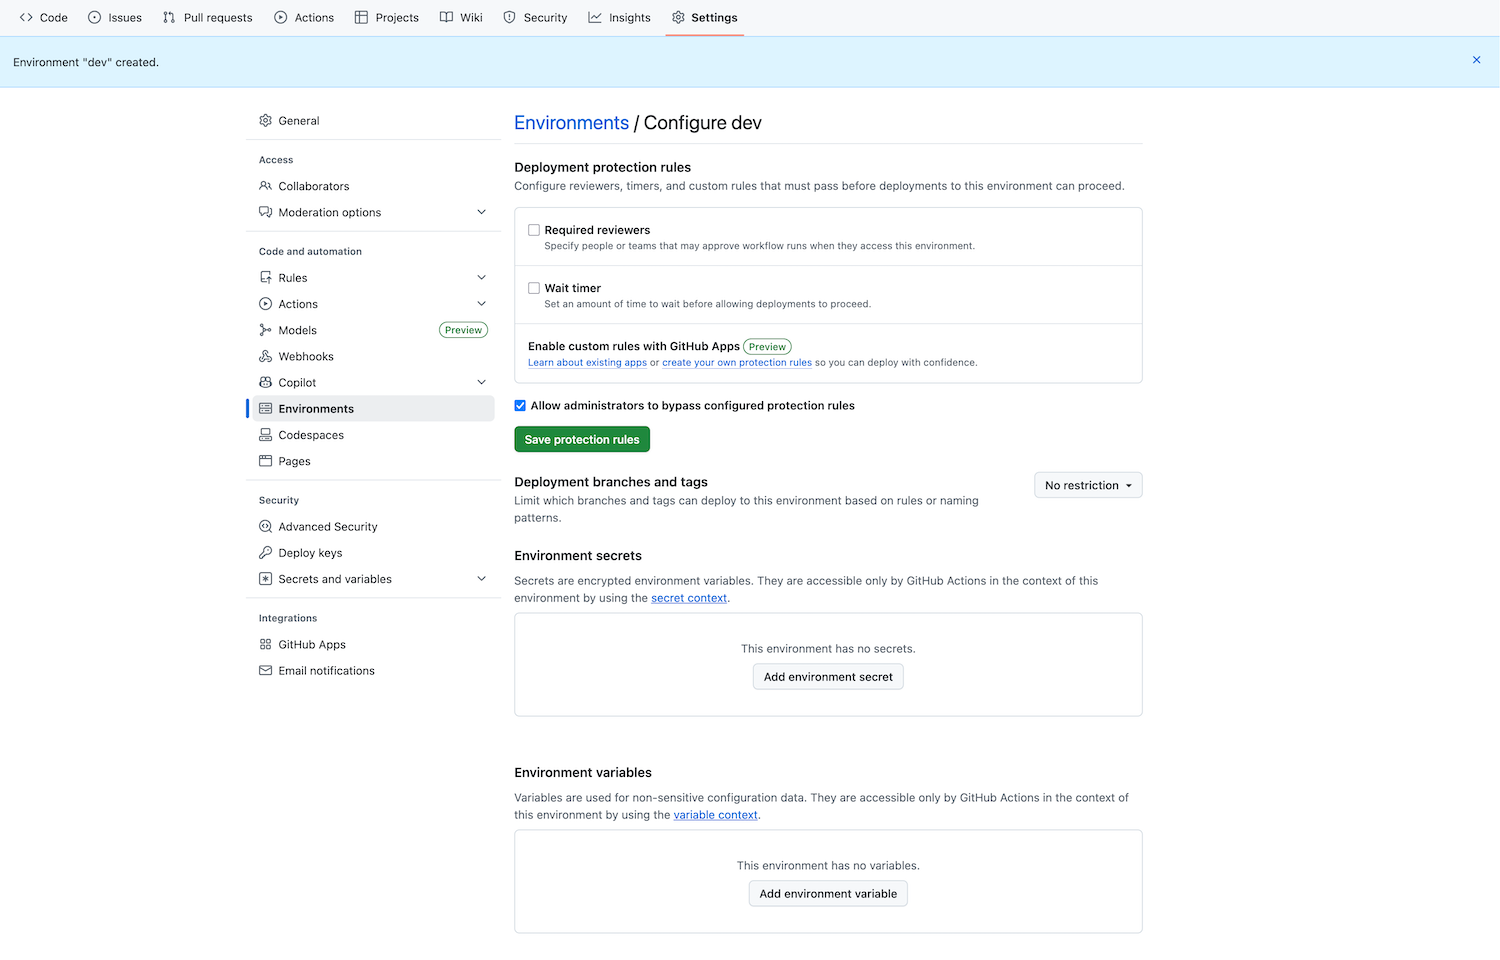Expand the Moderation options section
The width and height of the screenshot is (1500, 960).
point(481,212)
